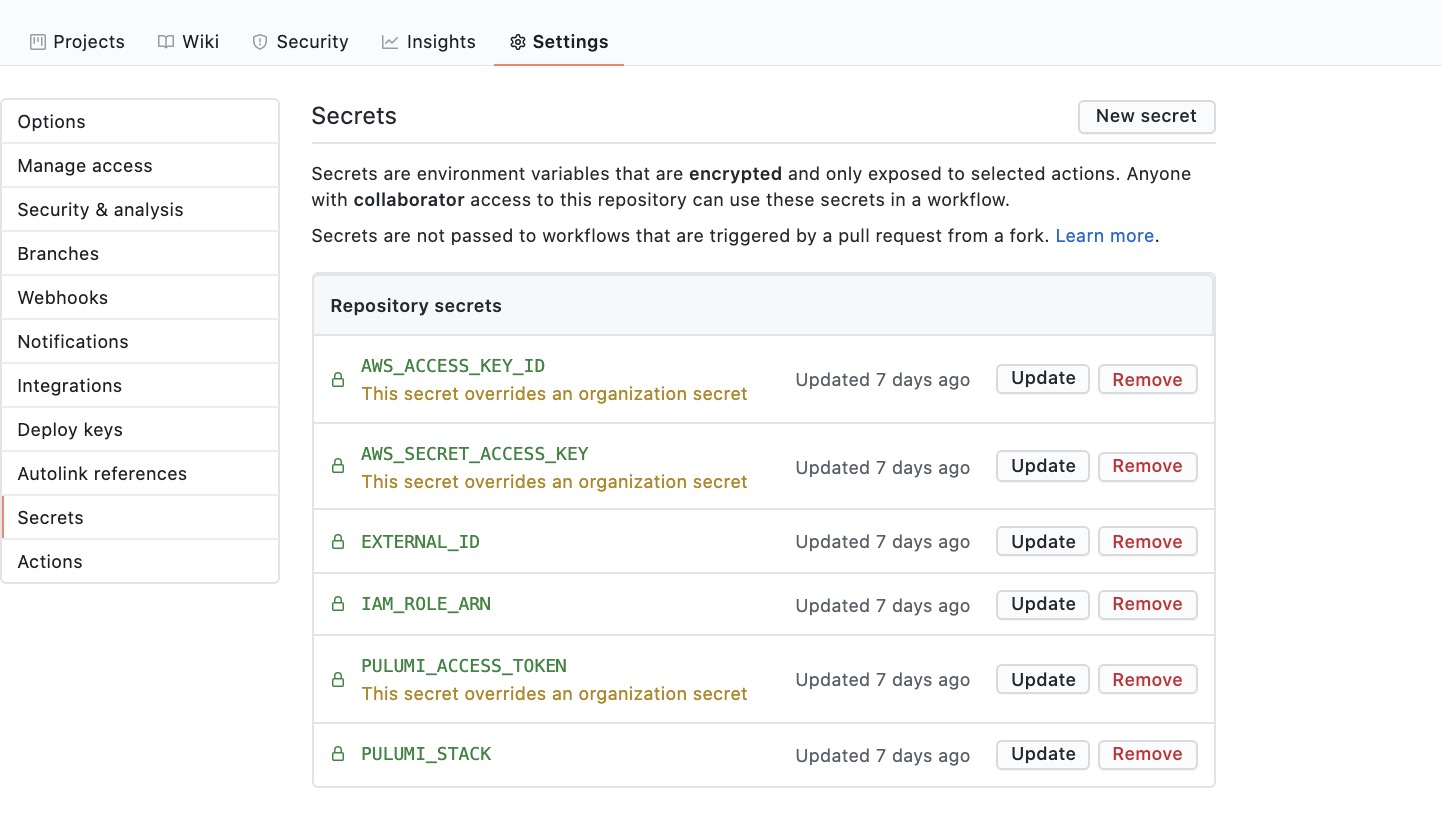Update the PULUMI_STACK secret

1043,755
